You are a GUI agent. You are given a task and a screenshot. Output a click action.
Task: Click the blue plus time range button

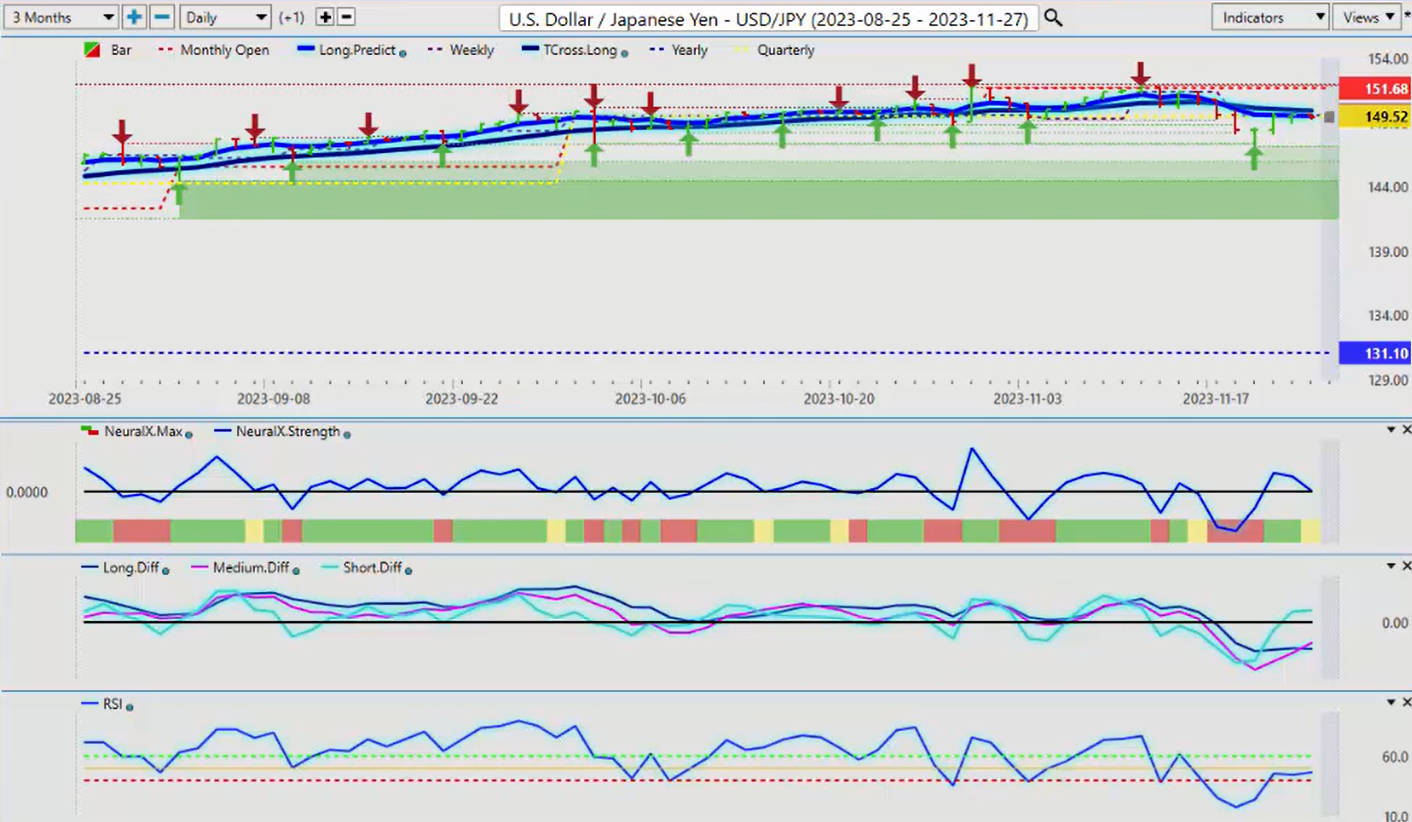click(135, 17)
